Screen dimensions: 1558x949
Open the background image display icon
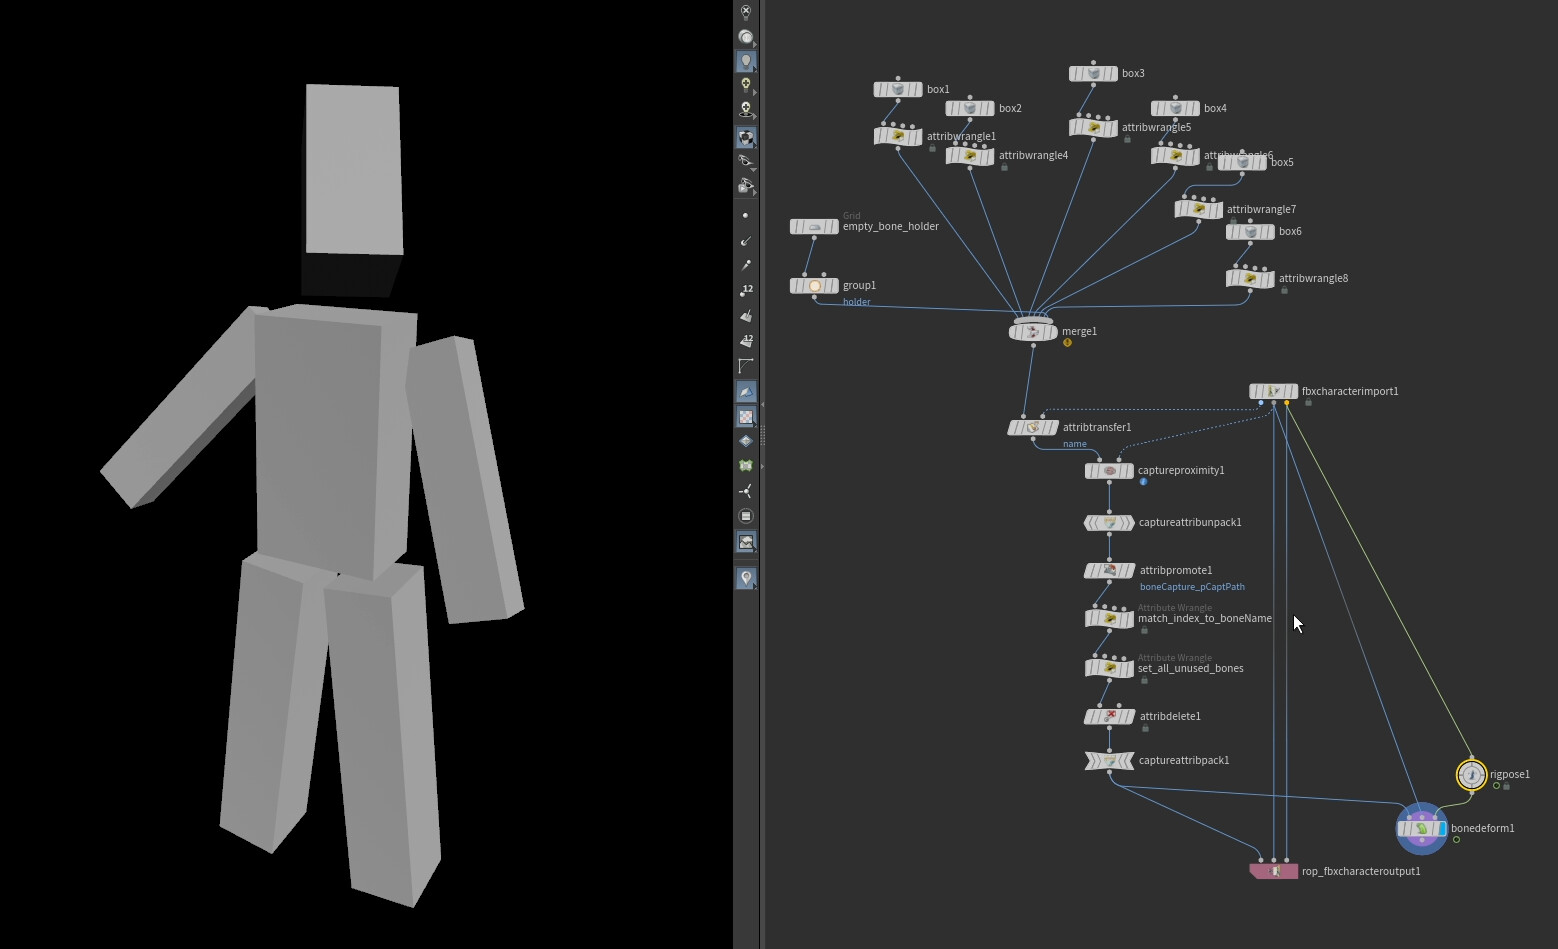(x=746, y=542)
